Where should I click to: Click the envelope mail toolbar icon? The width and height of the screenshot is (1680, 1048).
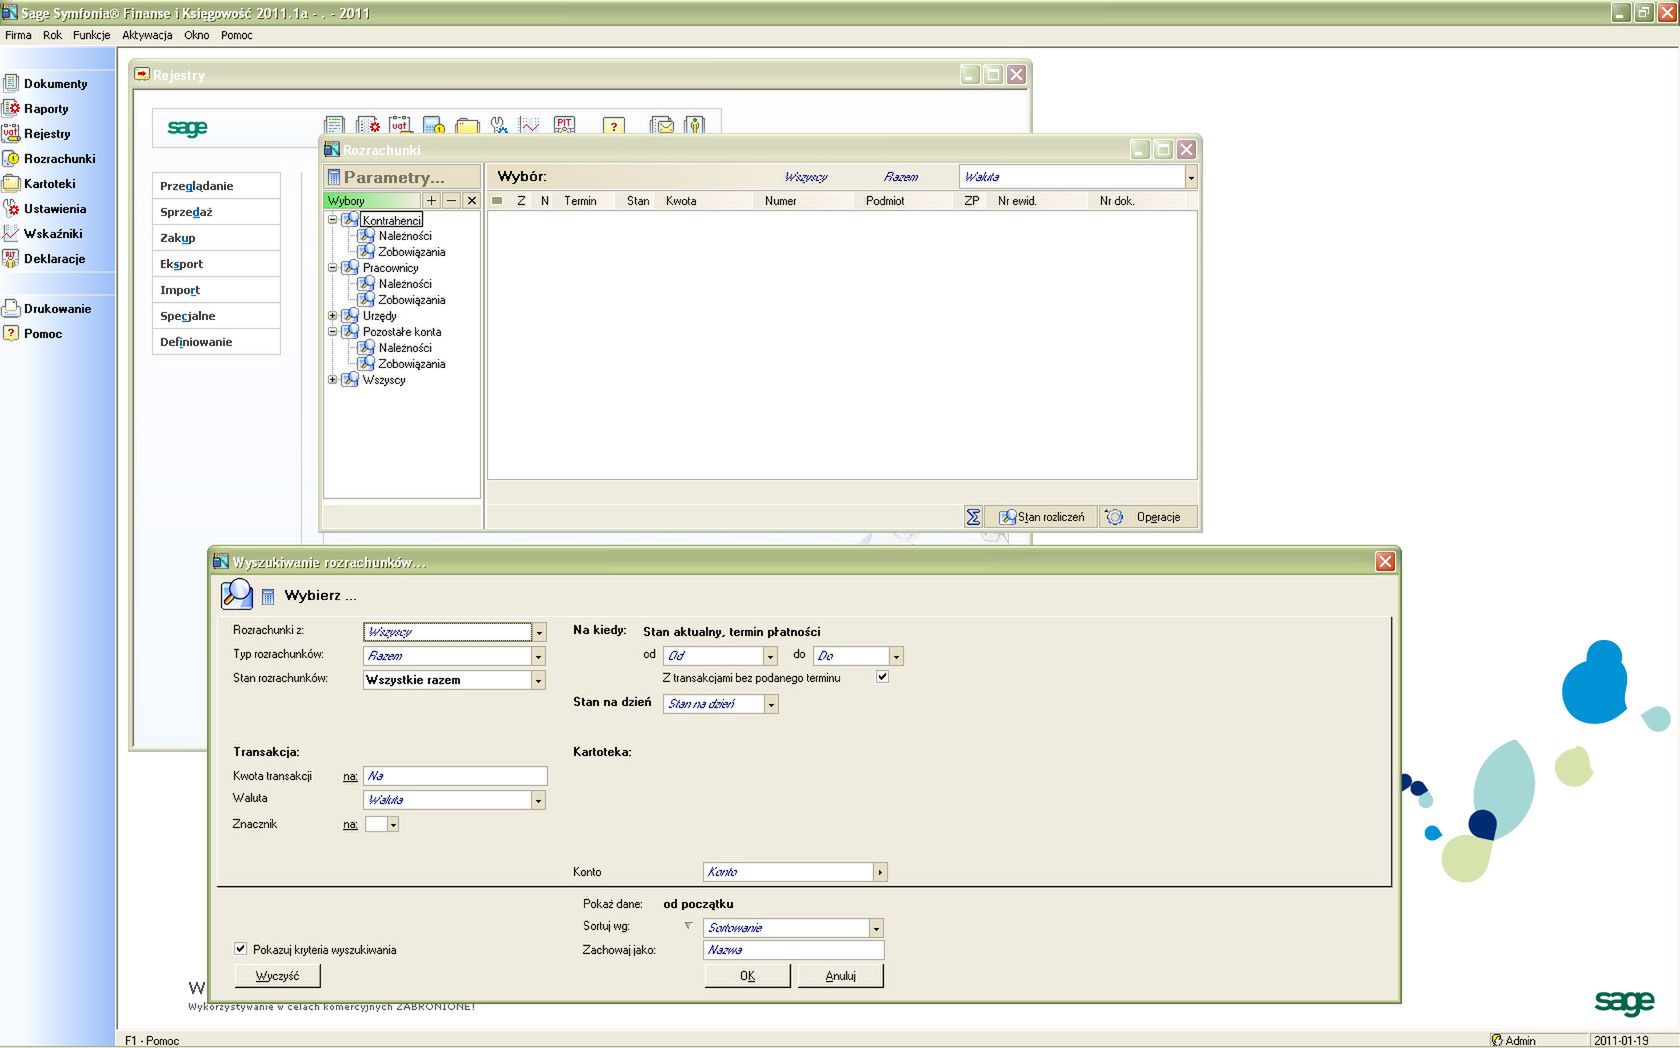point(662,125)
